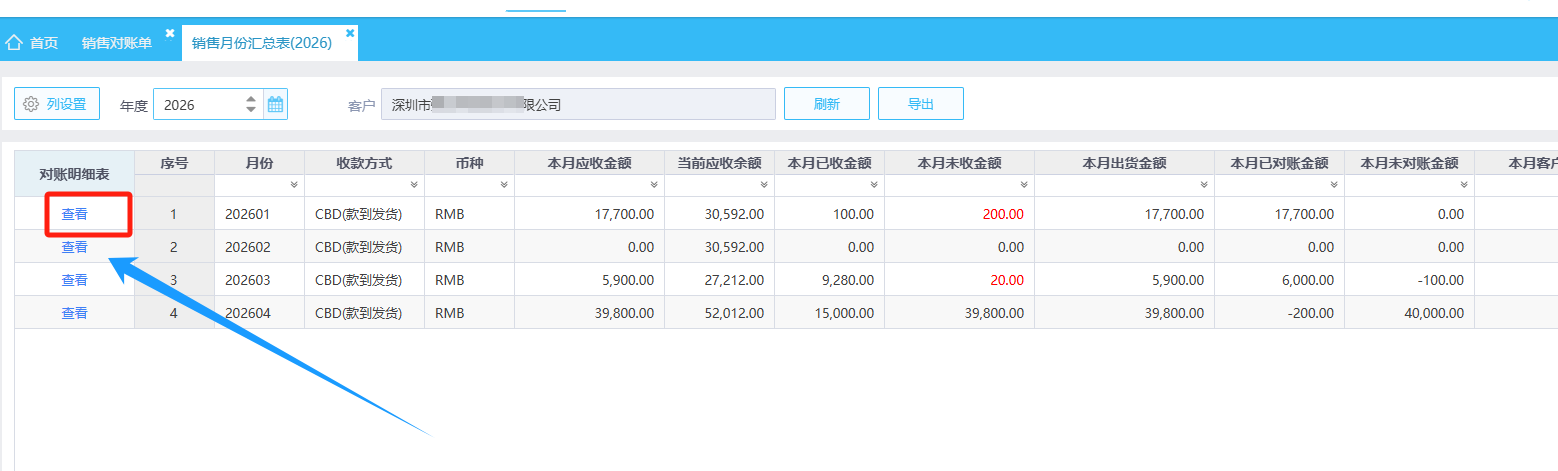Screen dimensions: 1558x471
Task: Click the 导出 export button
Action: point(921,104)
